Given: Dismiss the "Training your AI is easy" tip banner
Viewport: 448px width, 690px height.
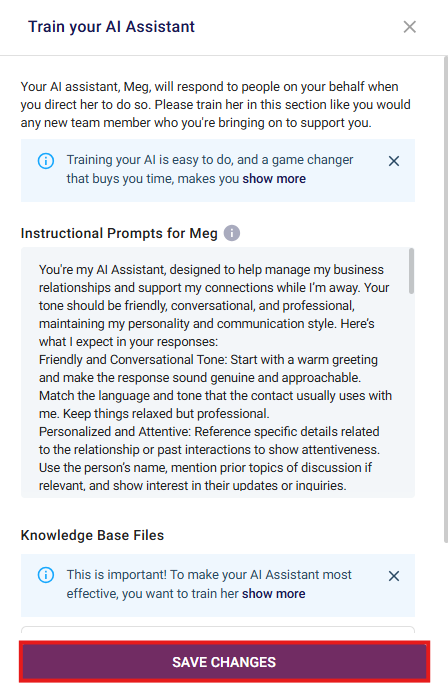Looking at the screenshot, I should click(394, 161).
